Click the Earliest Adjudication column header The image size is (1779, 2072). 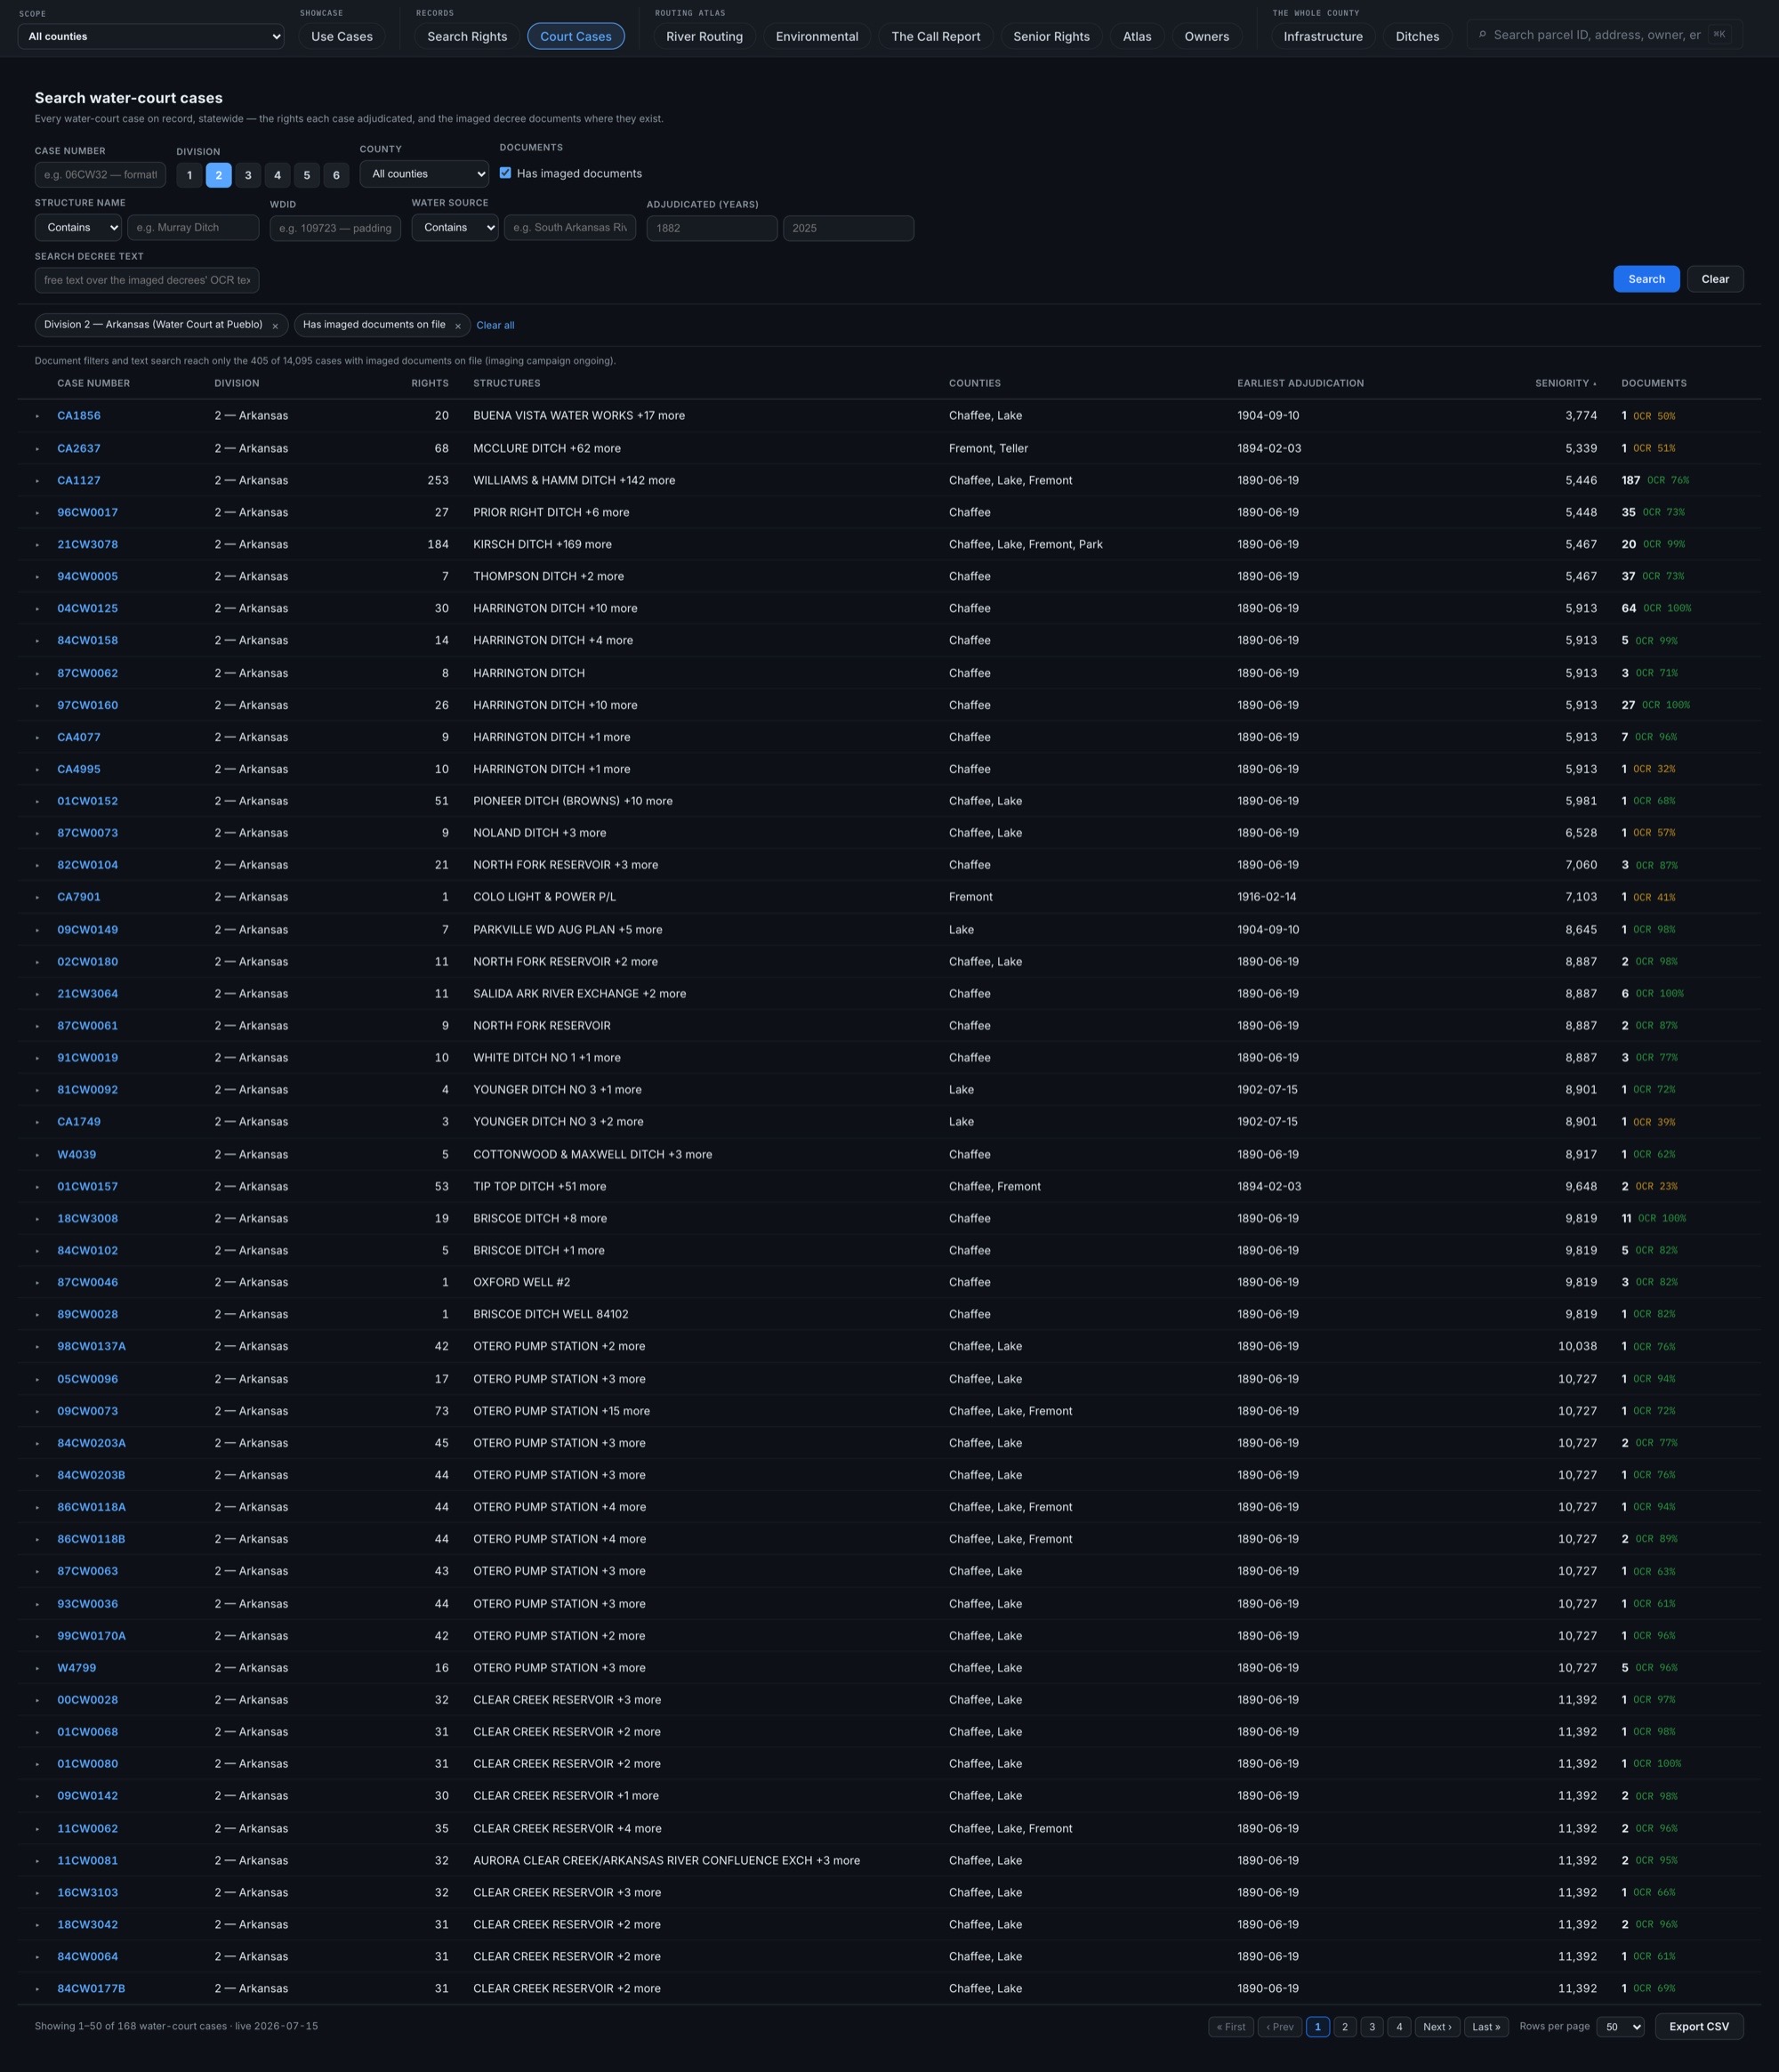[x=1300, y=384]
